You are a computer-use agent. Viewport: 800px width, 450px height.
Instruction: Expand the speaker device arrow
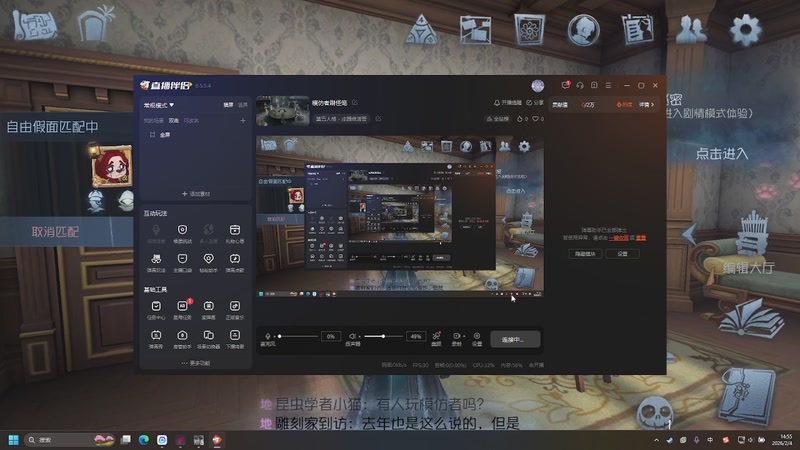coord(359,336)
